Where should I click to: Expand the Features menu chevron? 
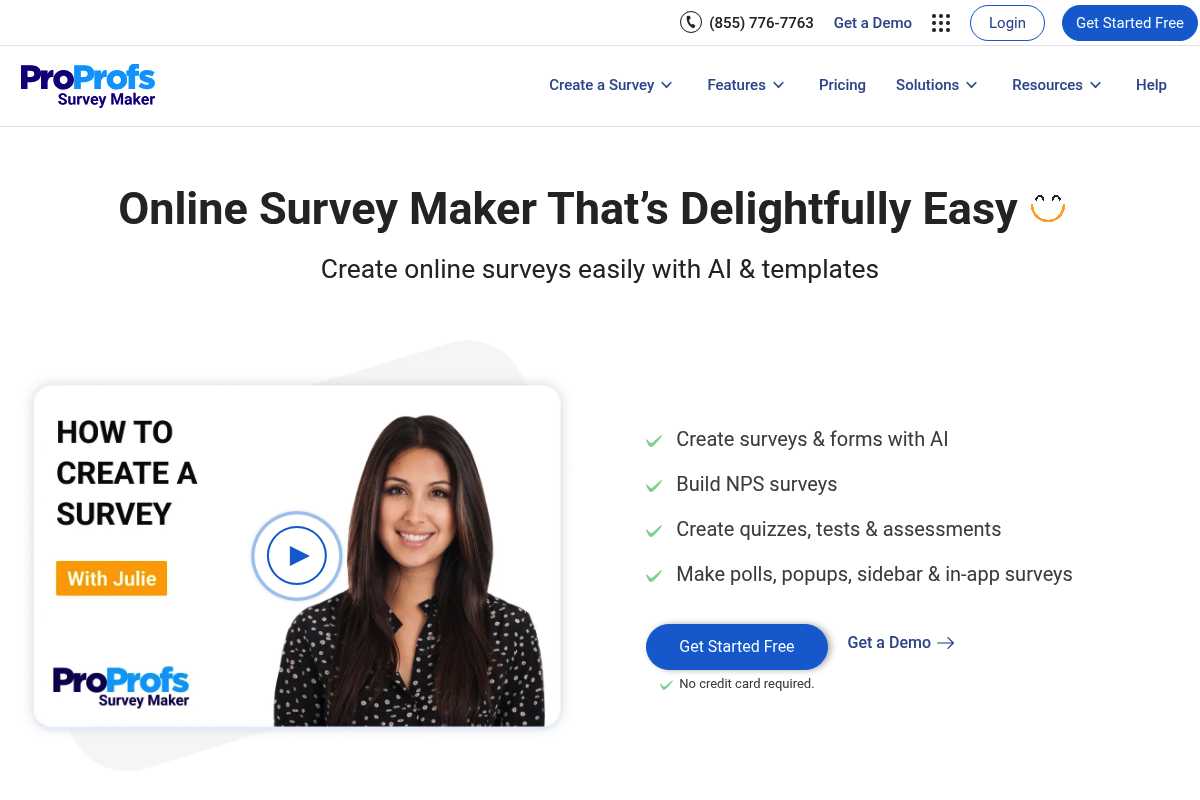[778, 85]
